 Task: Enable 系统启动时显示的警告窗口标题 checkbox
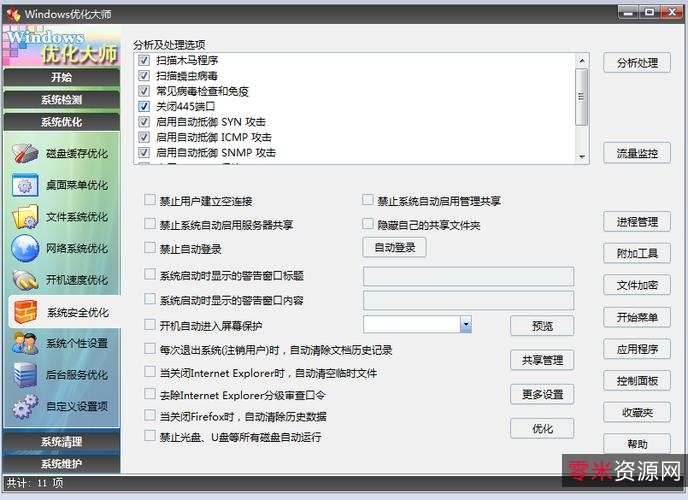tap(150, 275)
